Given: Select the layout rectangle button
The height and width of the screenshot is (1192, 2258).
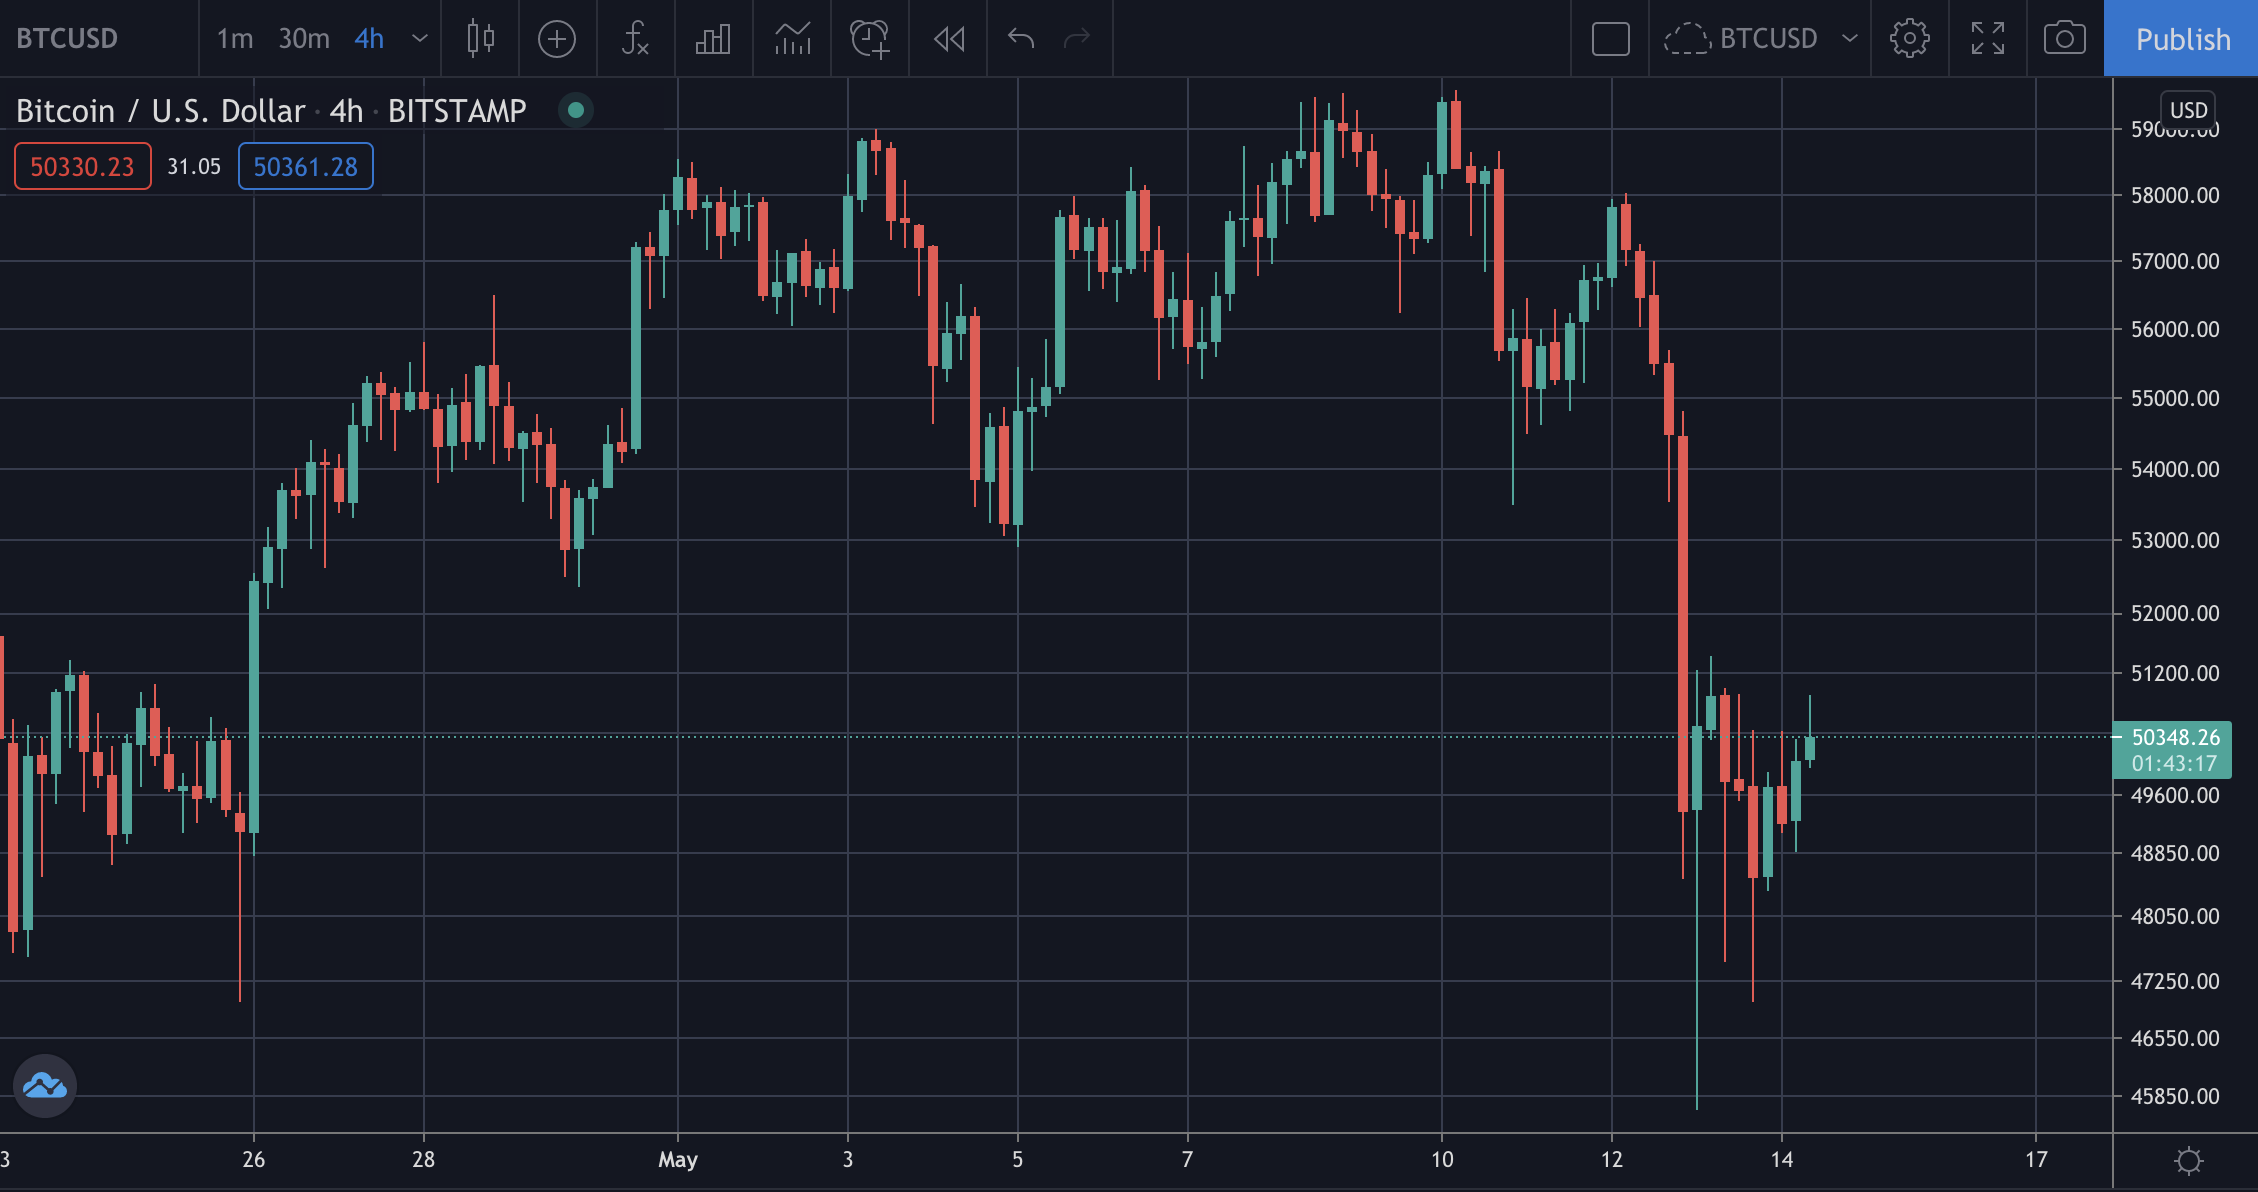Looking at the screenshot, I should (x=1610, y=39).
